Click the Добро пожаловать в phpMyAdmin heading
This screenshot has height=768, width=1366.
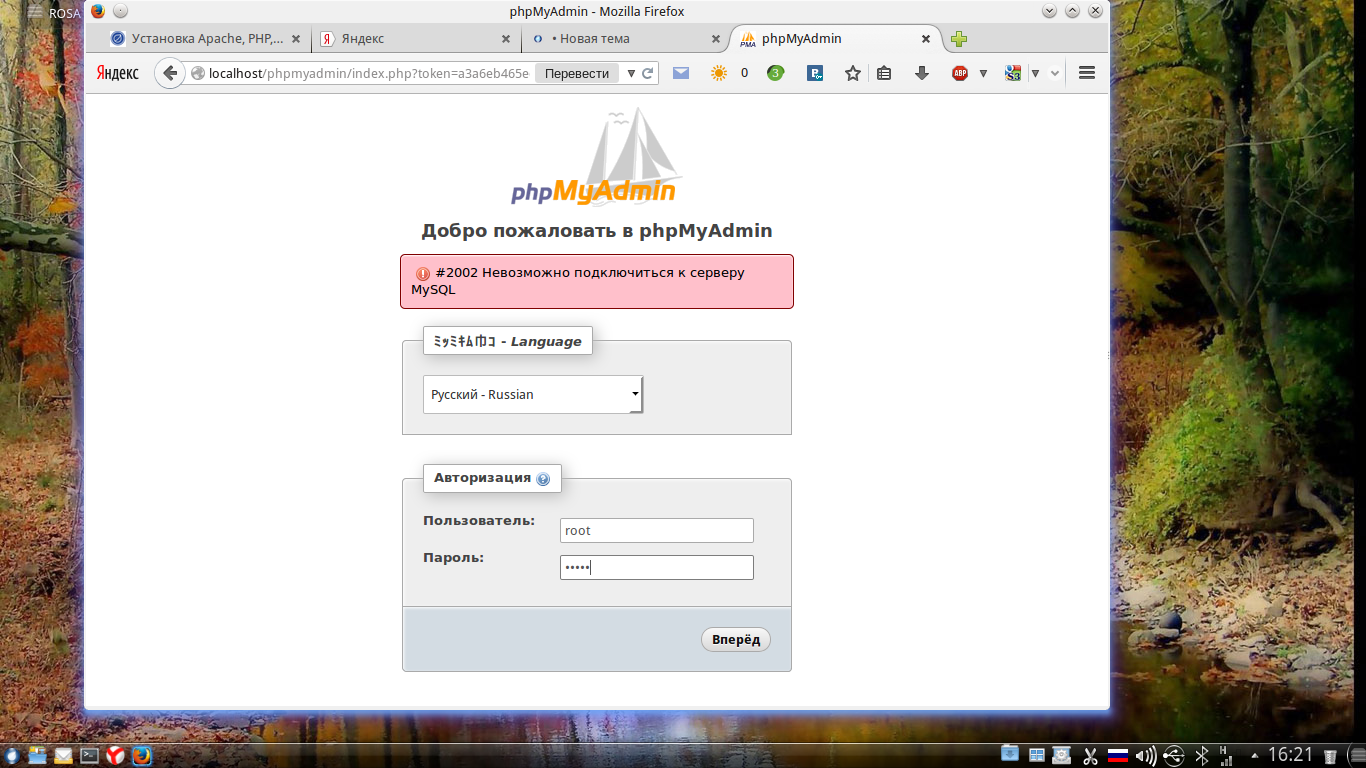click(597, 231)
